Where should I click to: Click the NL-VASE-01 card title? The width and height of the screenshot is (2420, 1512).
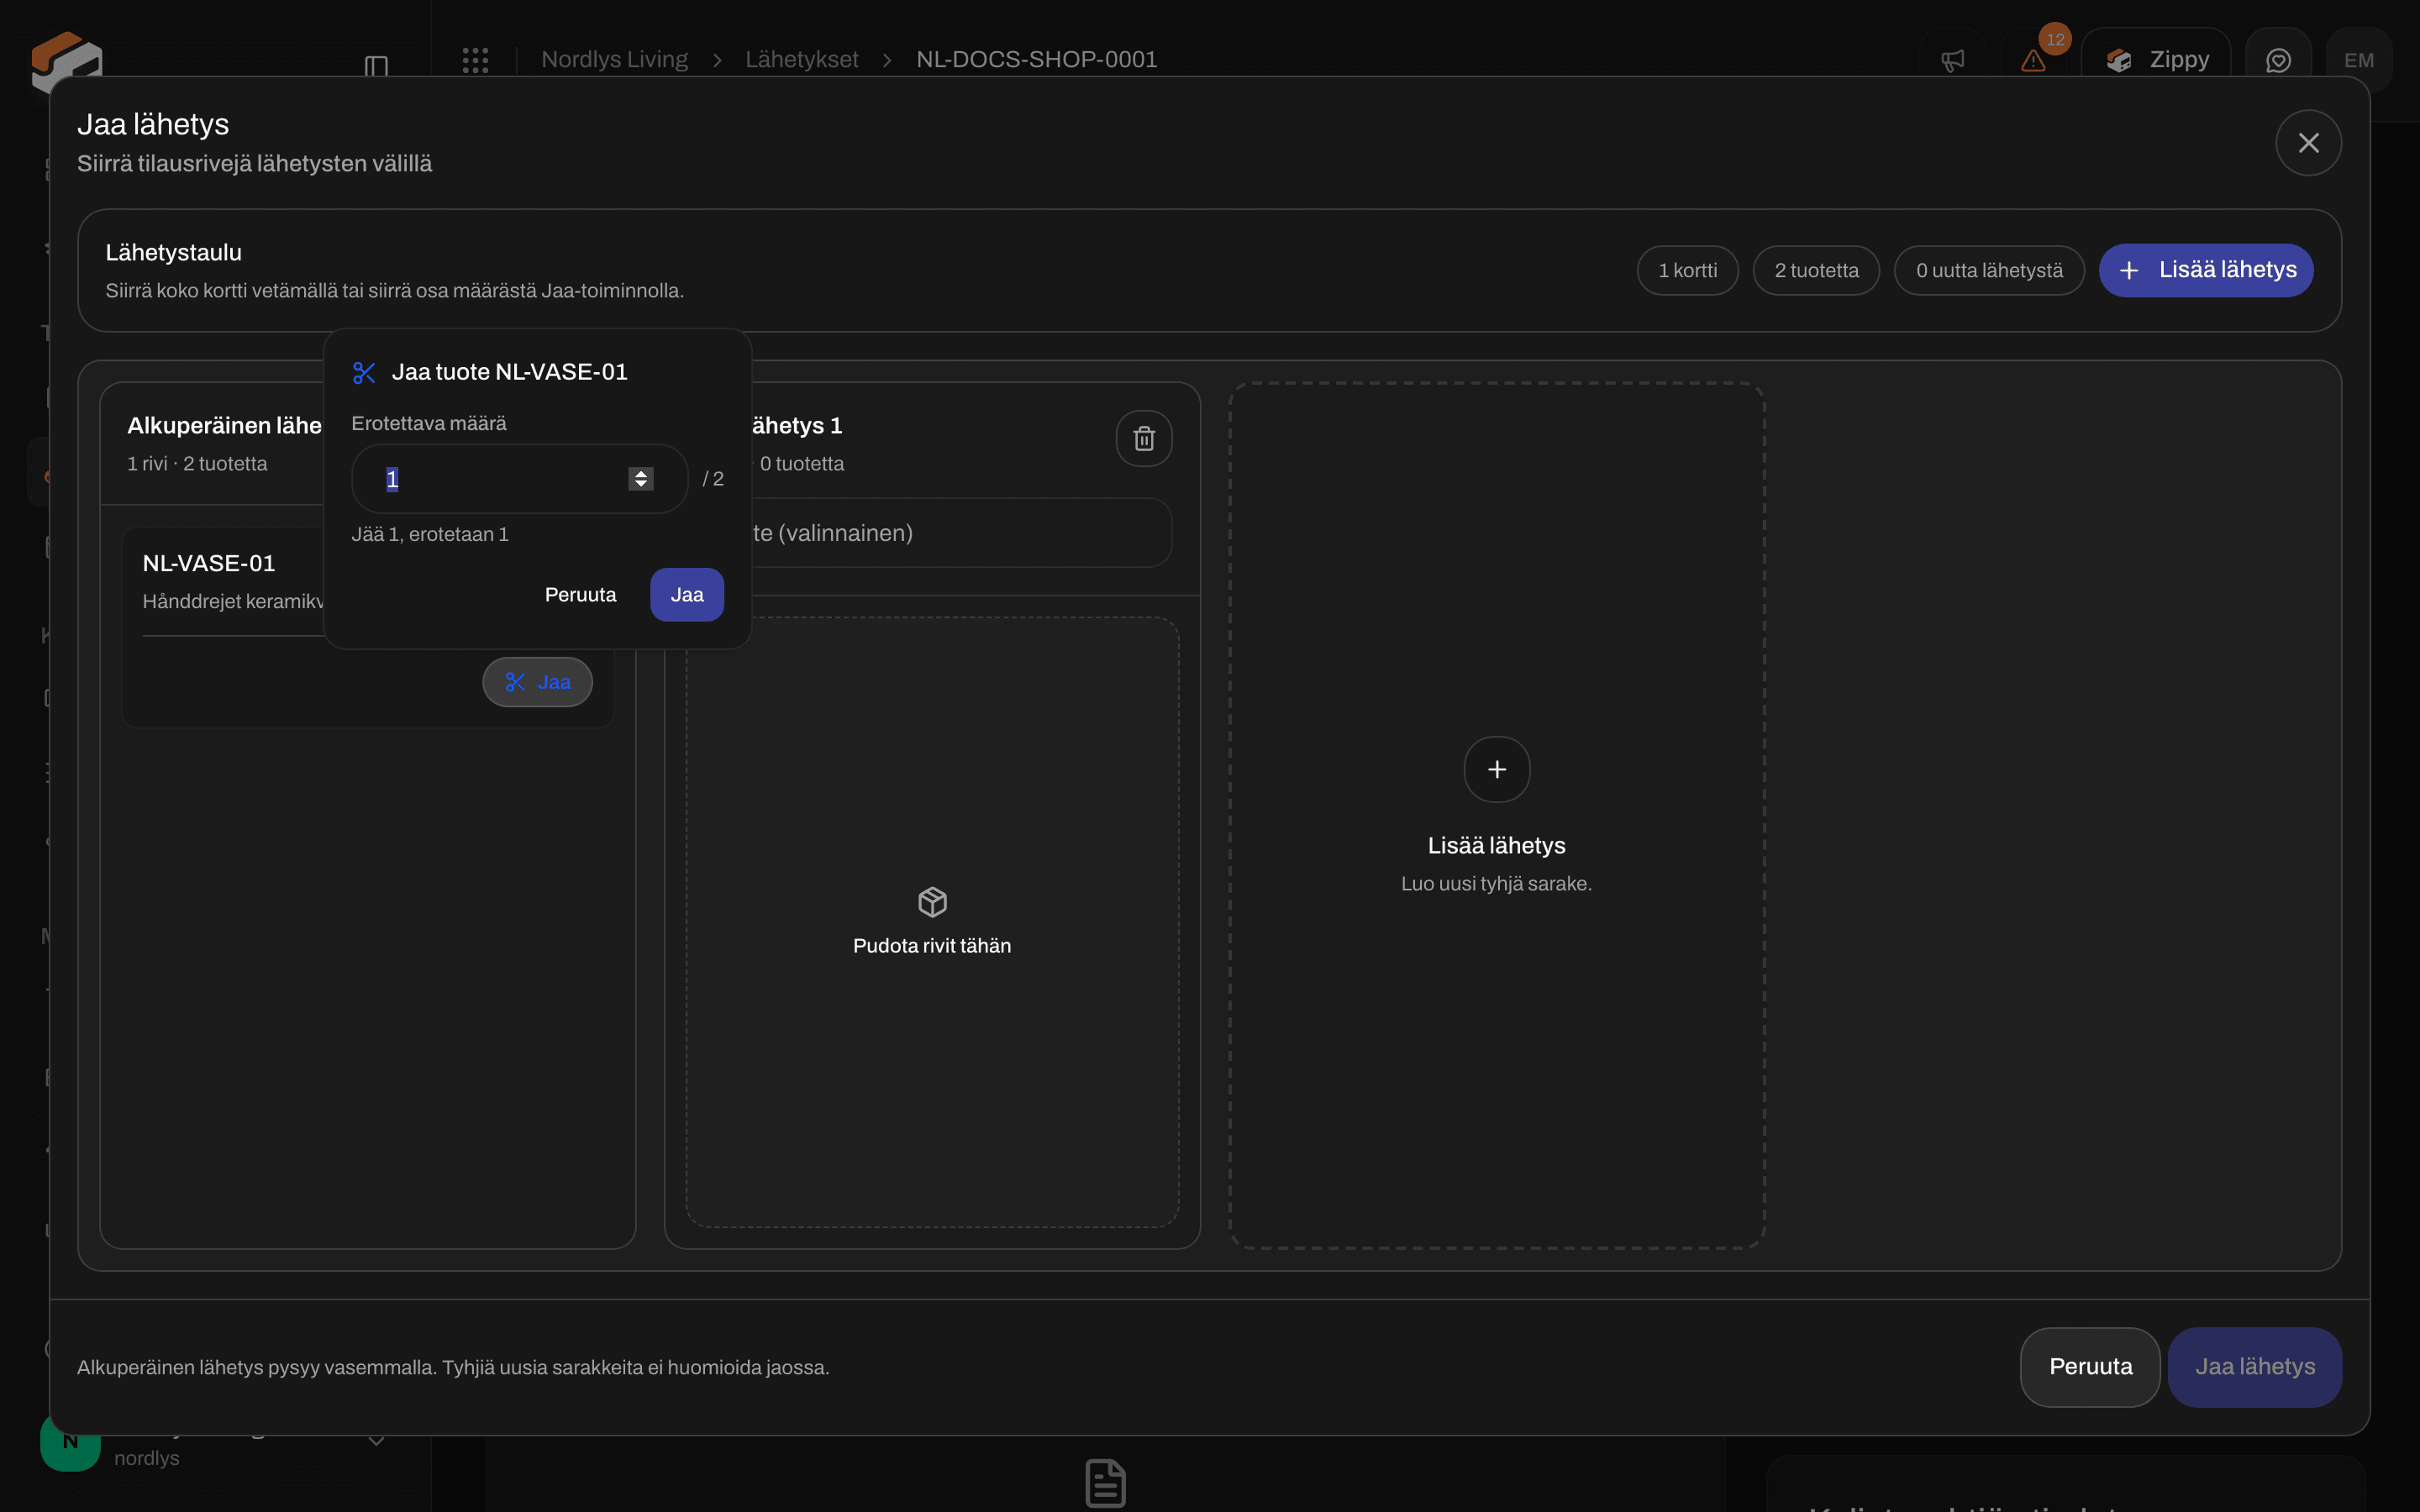[x=209, y=564]
